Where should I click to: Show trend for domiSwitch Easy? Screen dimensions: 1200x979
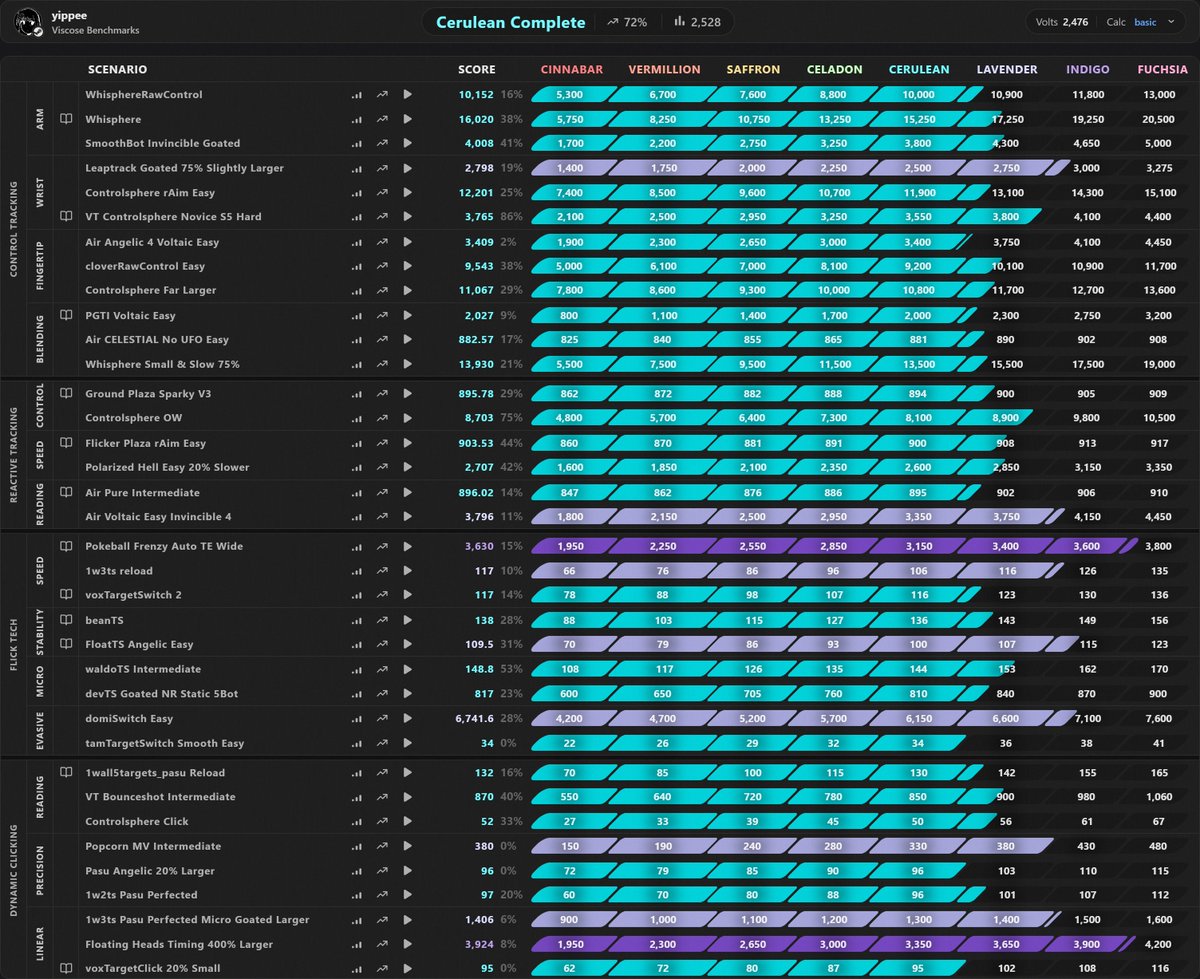382,719
